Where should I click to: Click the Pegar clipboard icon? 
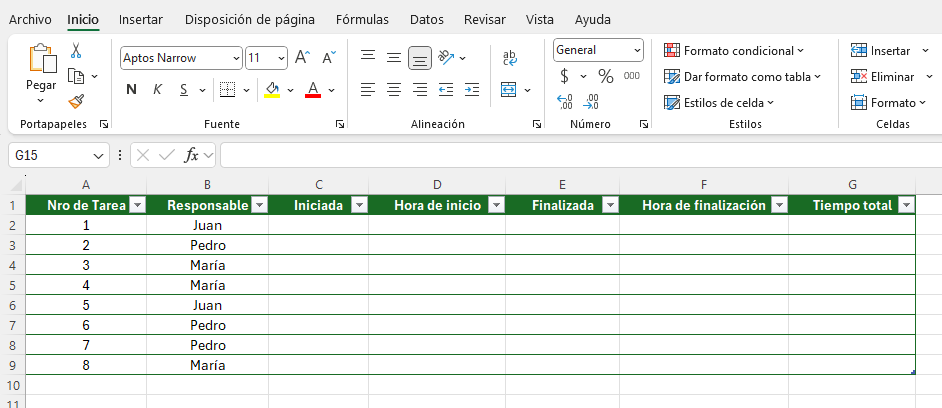coord(41,58)
